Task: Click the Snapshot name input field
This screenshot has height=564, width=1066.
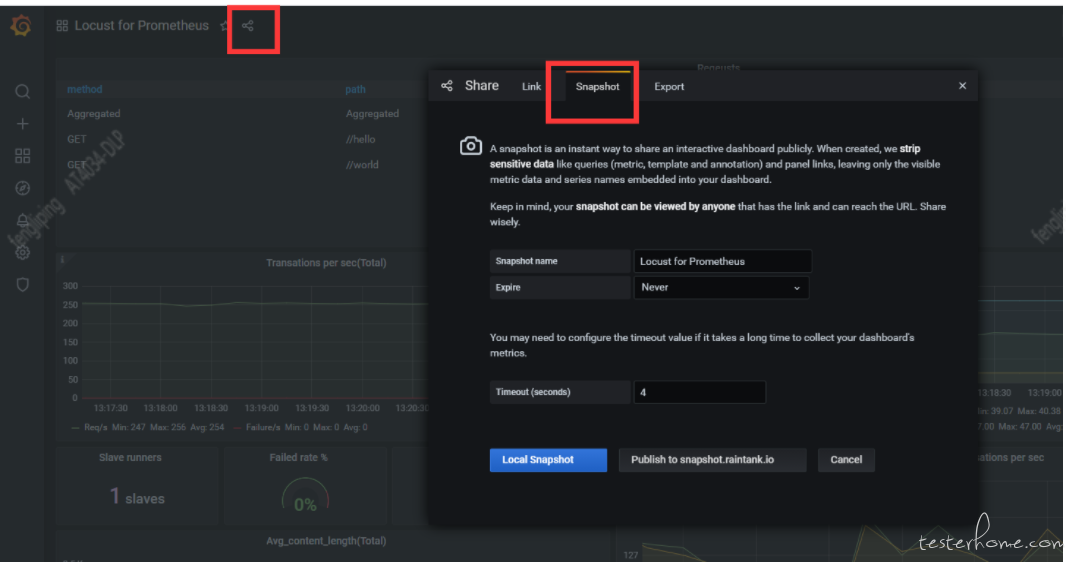Action: point(722,261)
